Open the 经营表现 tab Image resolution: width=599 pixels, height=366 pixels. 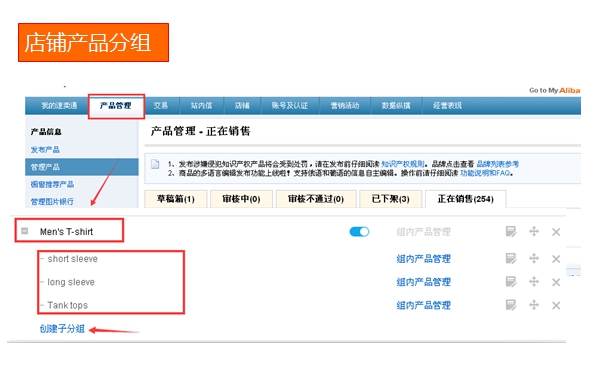pos(447,106)
